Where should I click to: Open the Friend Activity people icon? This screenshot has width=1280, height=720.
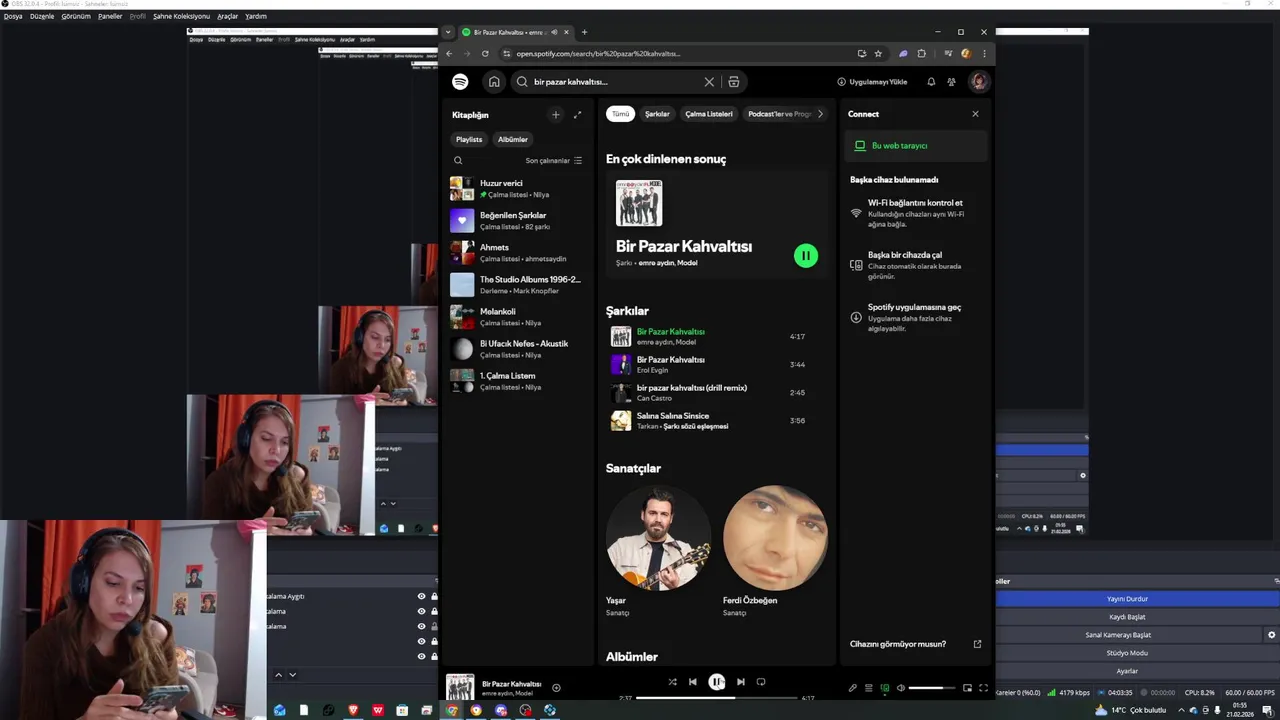coord(951,82)
